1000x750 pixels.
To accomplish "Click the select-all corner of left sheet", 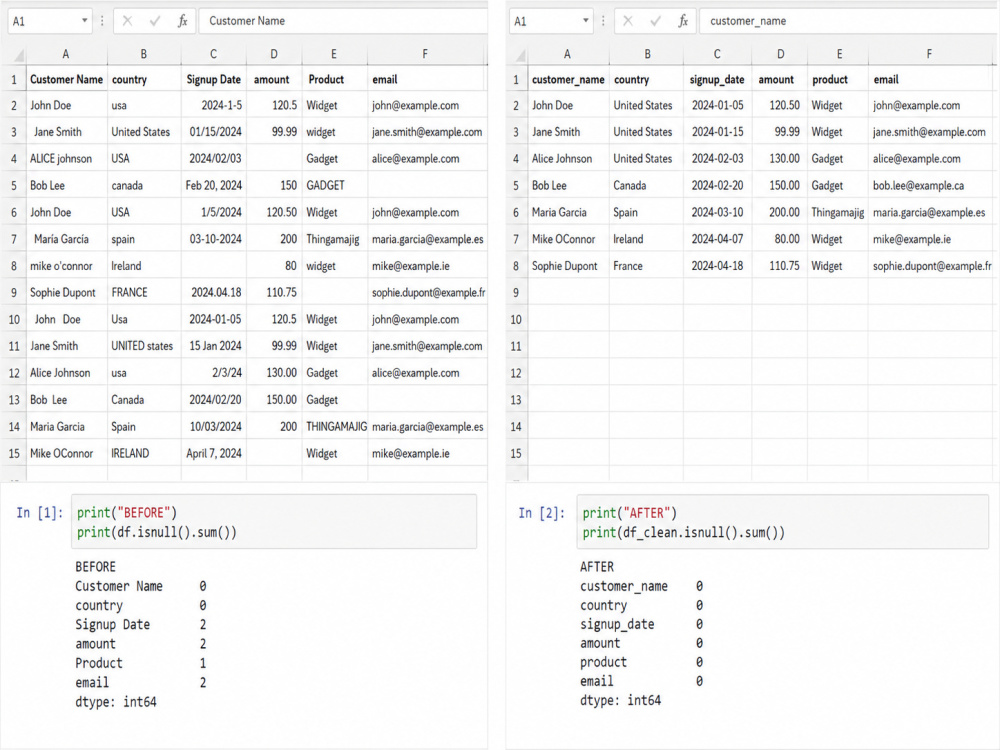I will (14, 54).
